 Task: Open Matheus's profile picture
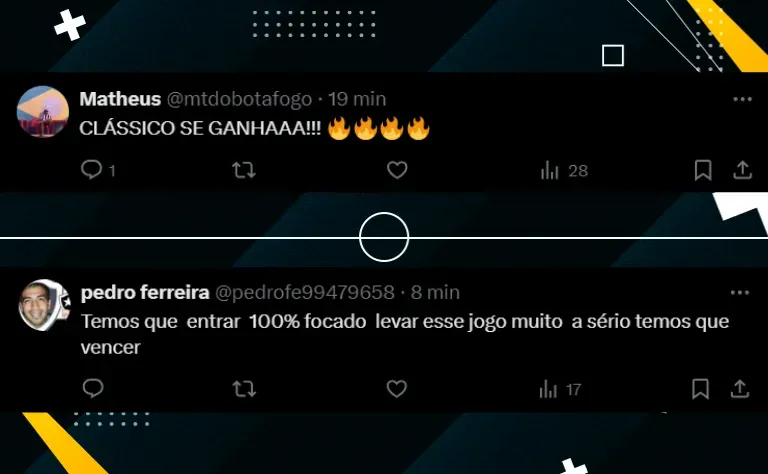(x=43, y=111)
